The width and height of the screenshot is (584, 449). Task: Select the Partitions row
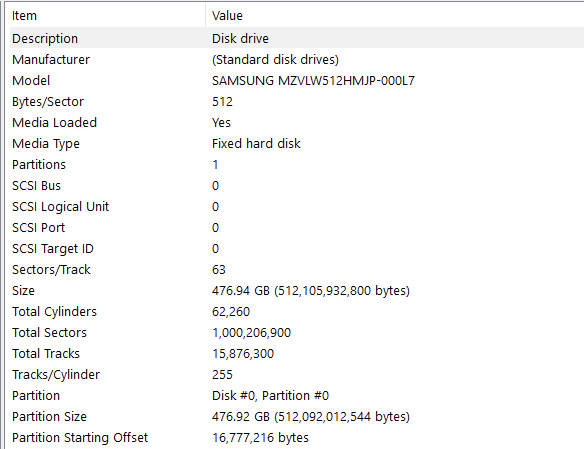(297, 165)
